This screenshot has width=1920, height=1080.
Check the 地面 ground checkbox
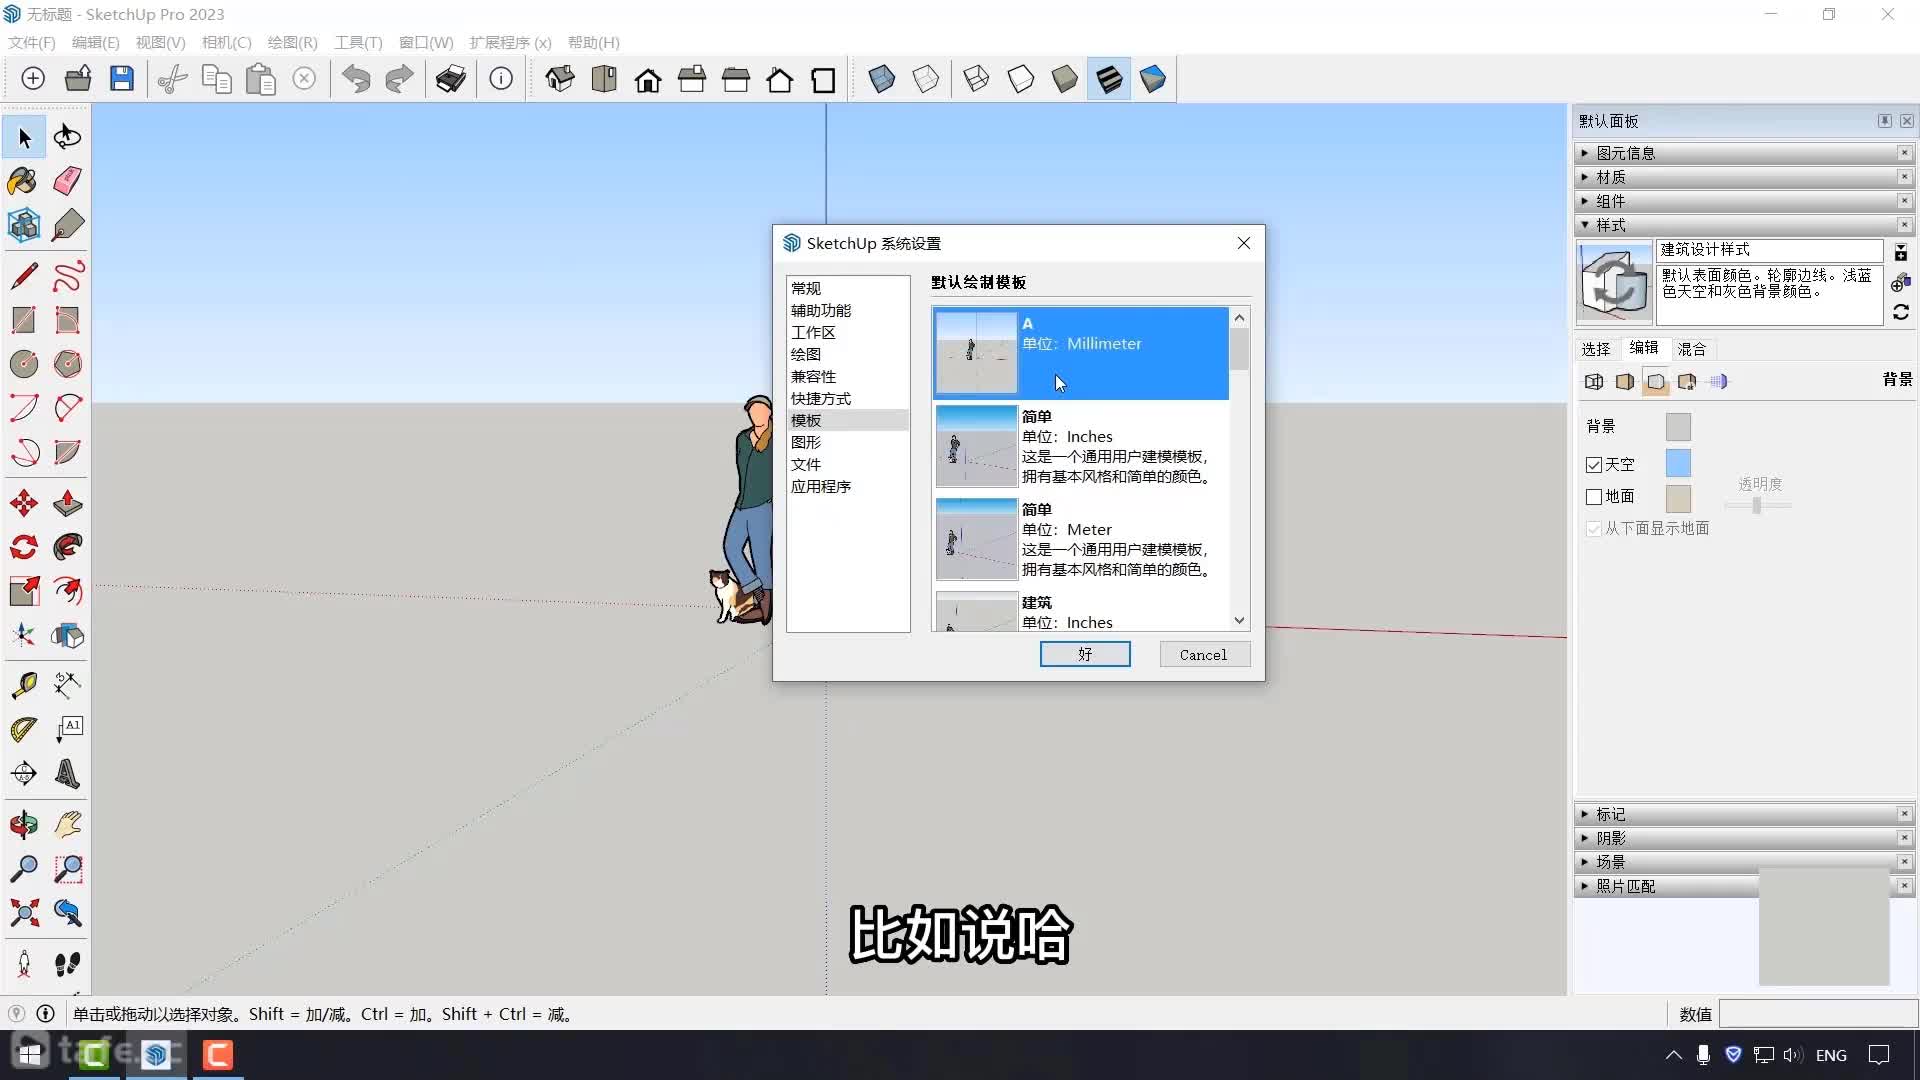coord(1594,497)
